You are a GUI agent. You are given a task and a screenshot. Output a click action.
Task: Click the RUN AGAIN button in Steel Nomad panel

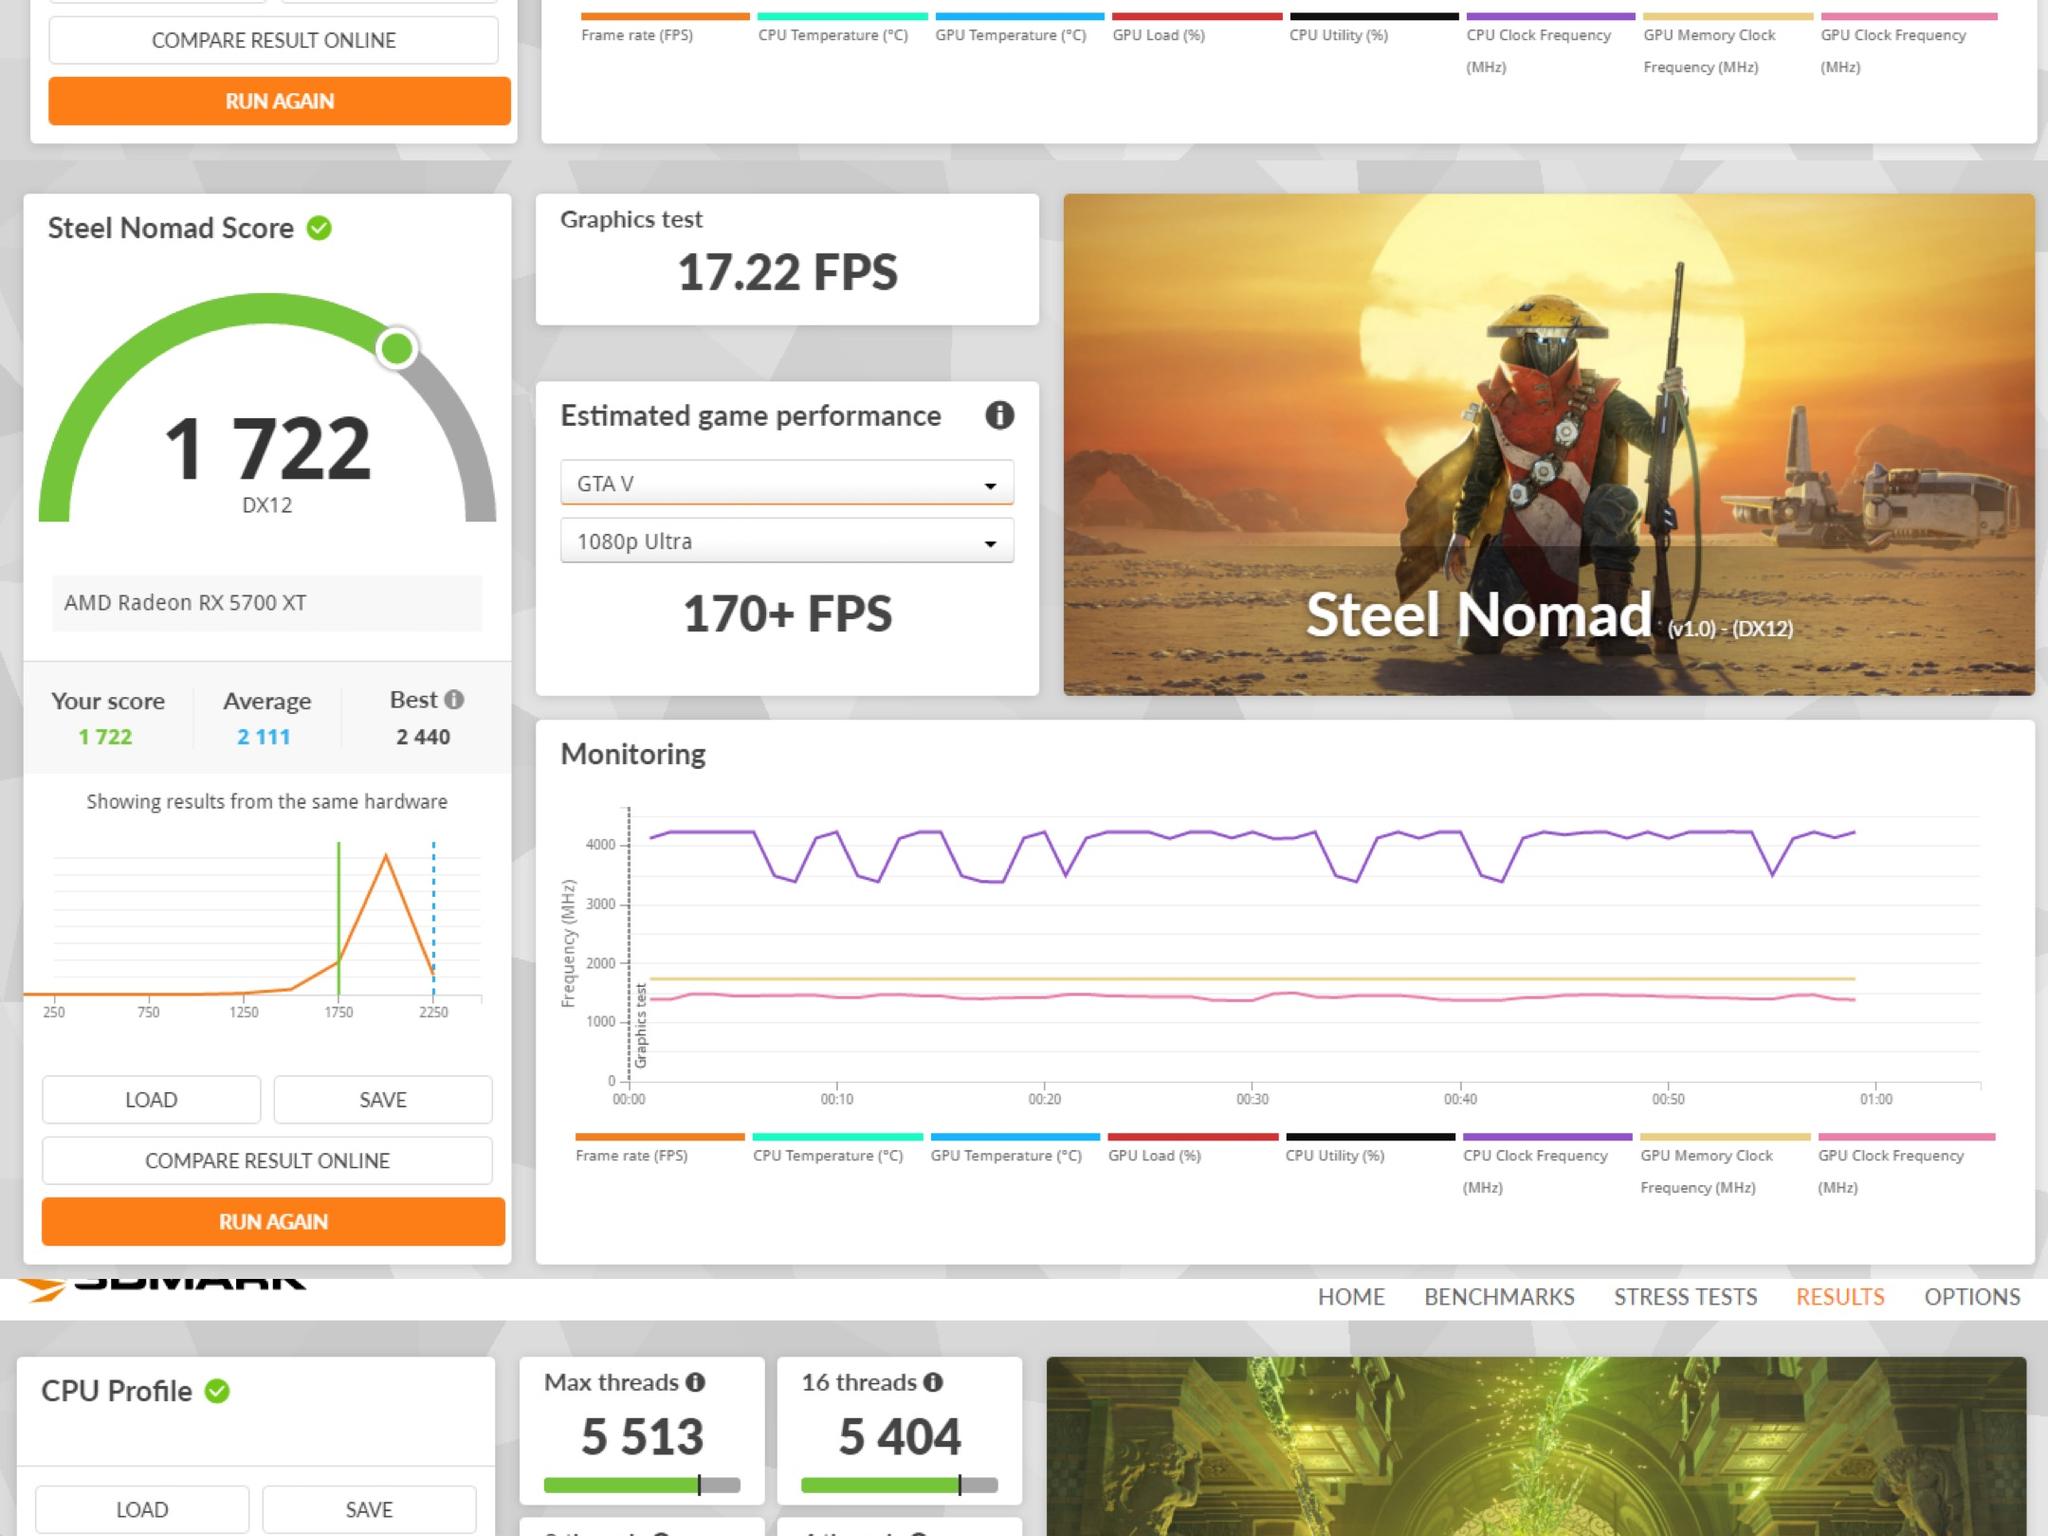(x=273, y=1221)
